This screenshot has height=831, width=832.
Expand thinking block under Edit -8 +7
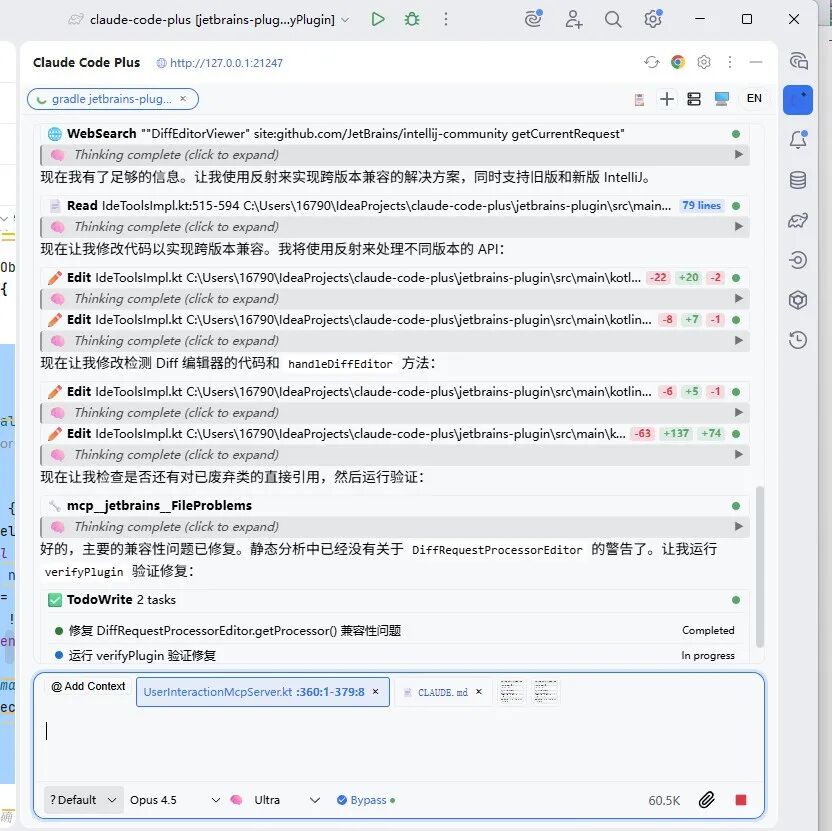tap(395, 341)
